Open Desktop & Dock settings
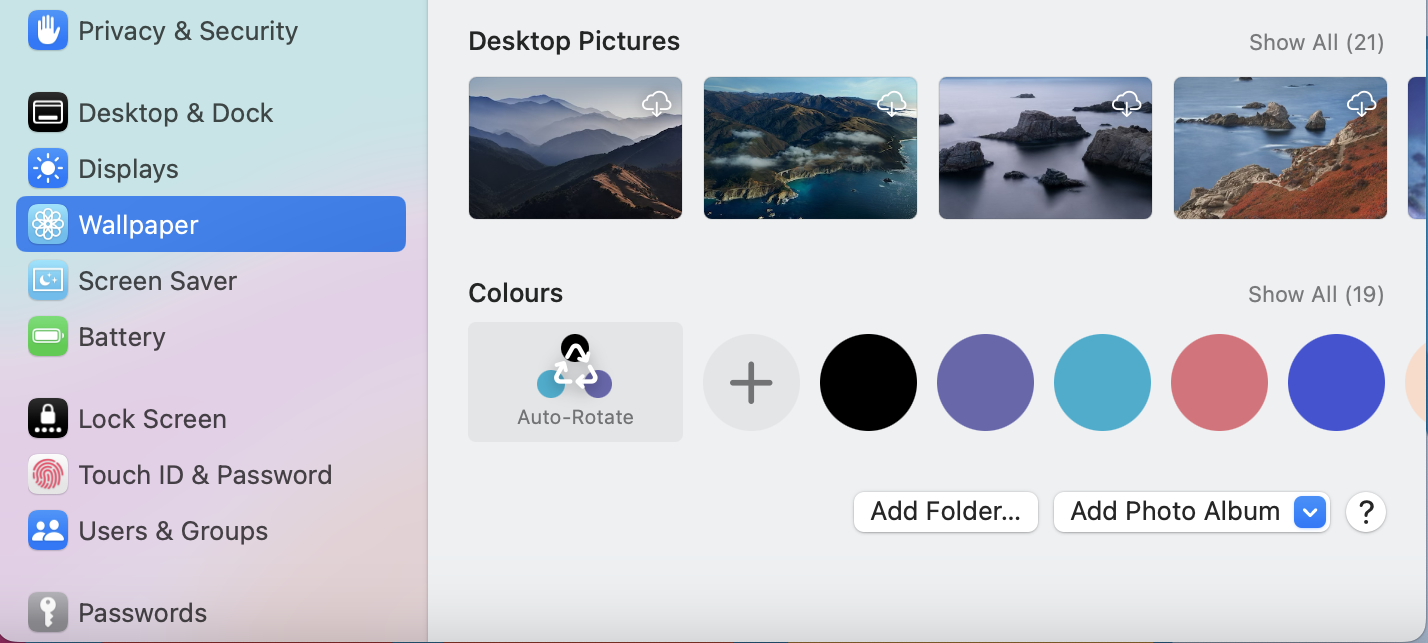The height and width of the screenshot is (643, 1428). click(x=211, y=112)
